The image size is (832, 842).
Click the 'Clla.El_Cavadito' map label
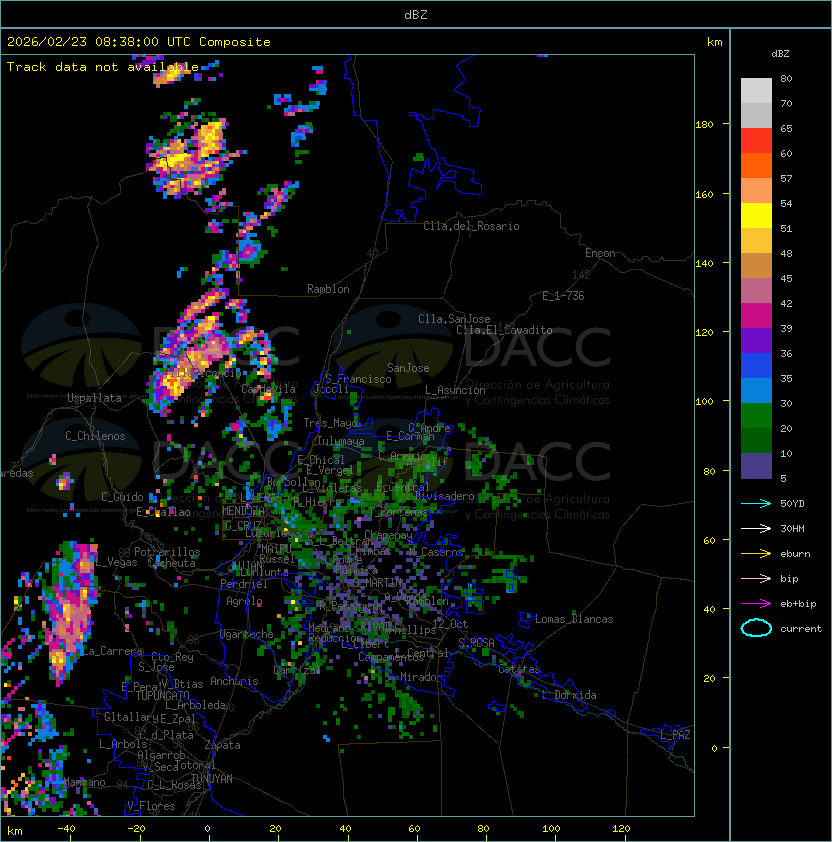tap(504, 330)
